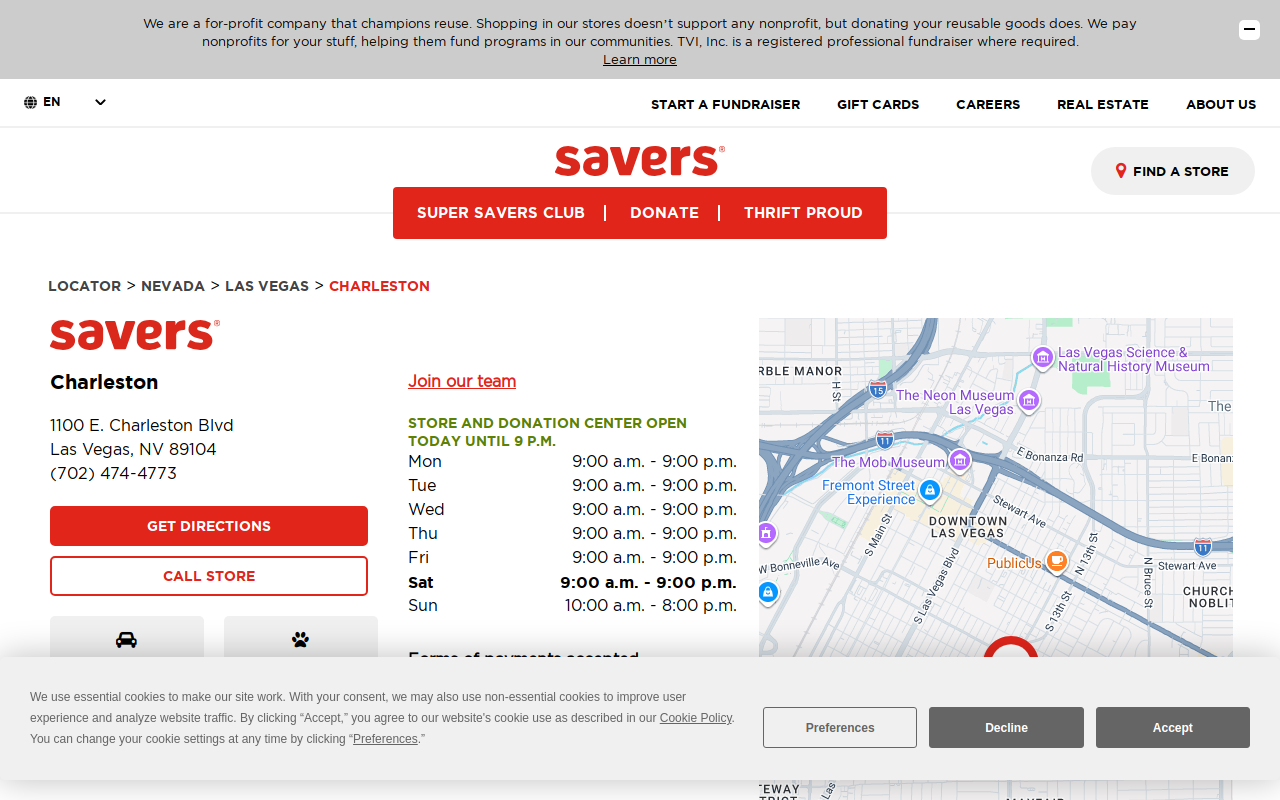Click the Fri hours row
Screen dimensions: 1280x800
(572, 558)
